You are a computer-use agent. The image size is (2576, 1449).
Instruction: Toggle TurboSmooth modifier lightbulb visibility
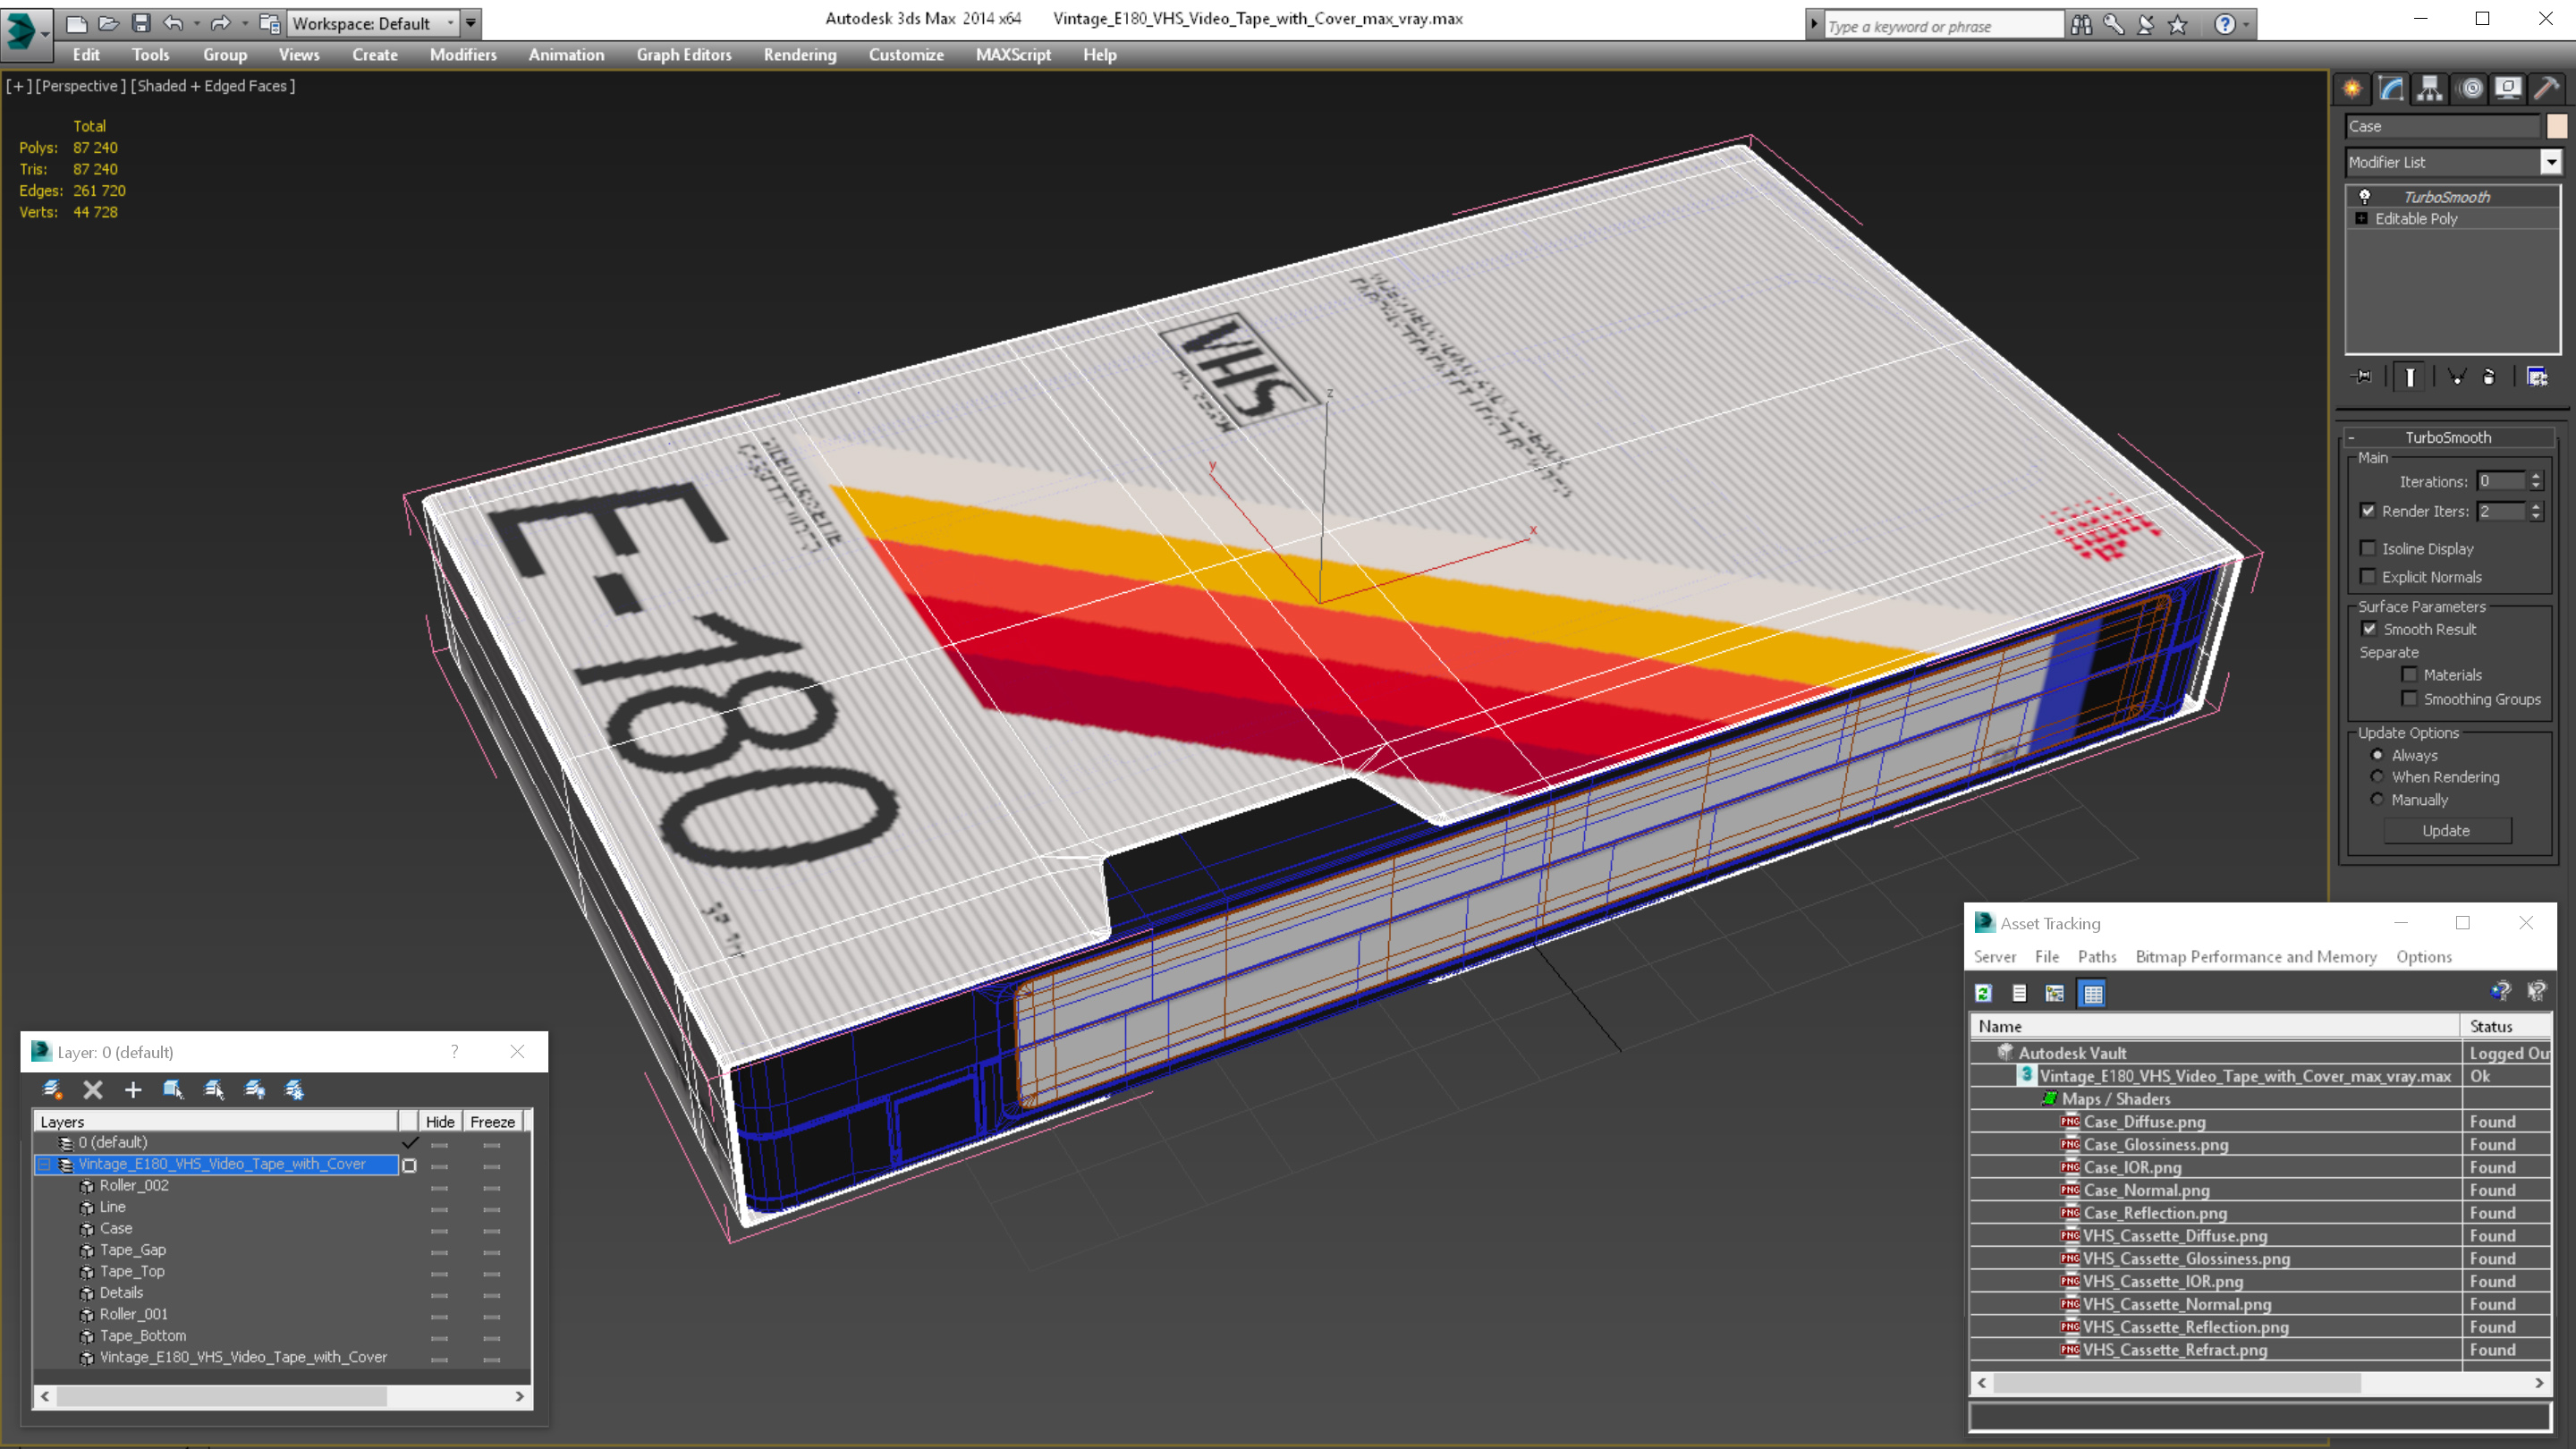coord(2365,197)
